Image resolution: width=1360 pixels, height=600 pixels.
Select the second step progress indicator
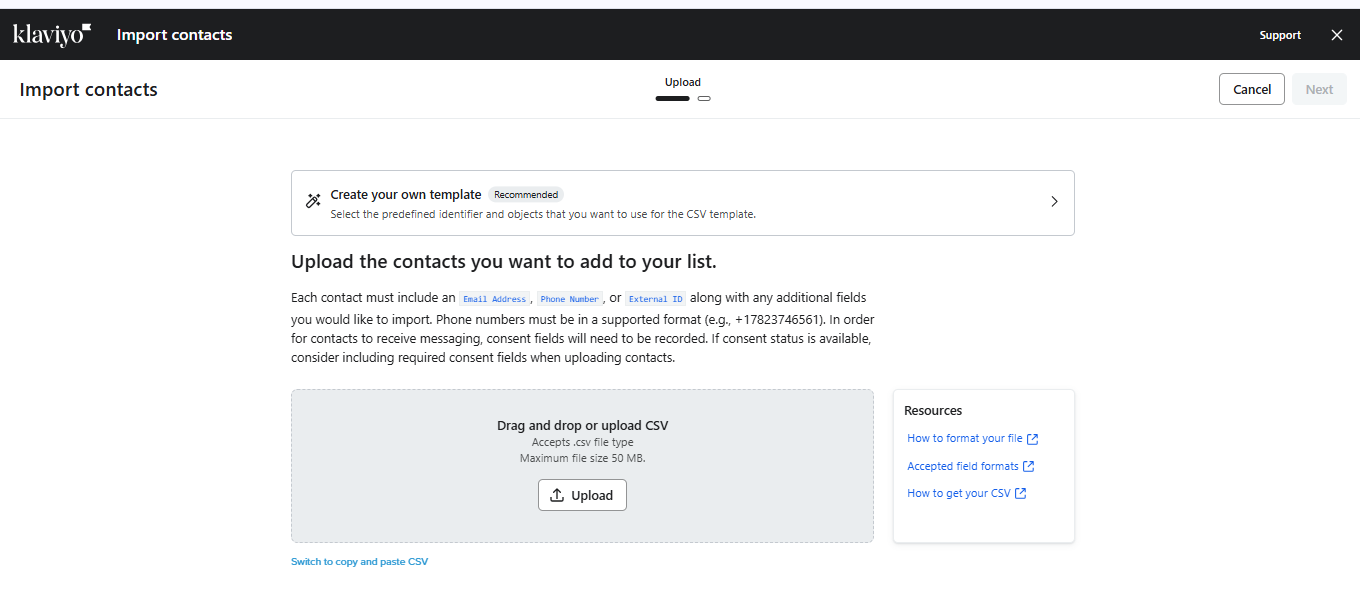[704, 98]
